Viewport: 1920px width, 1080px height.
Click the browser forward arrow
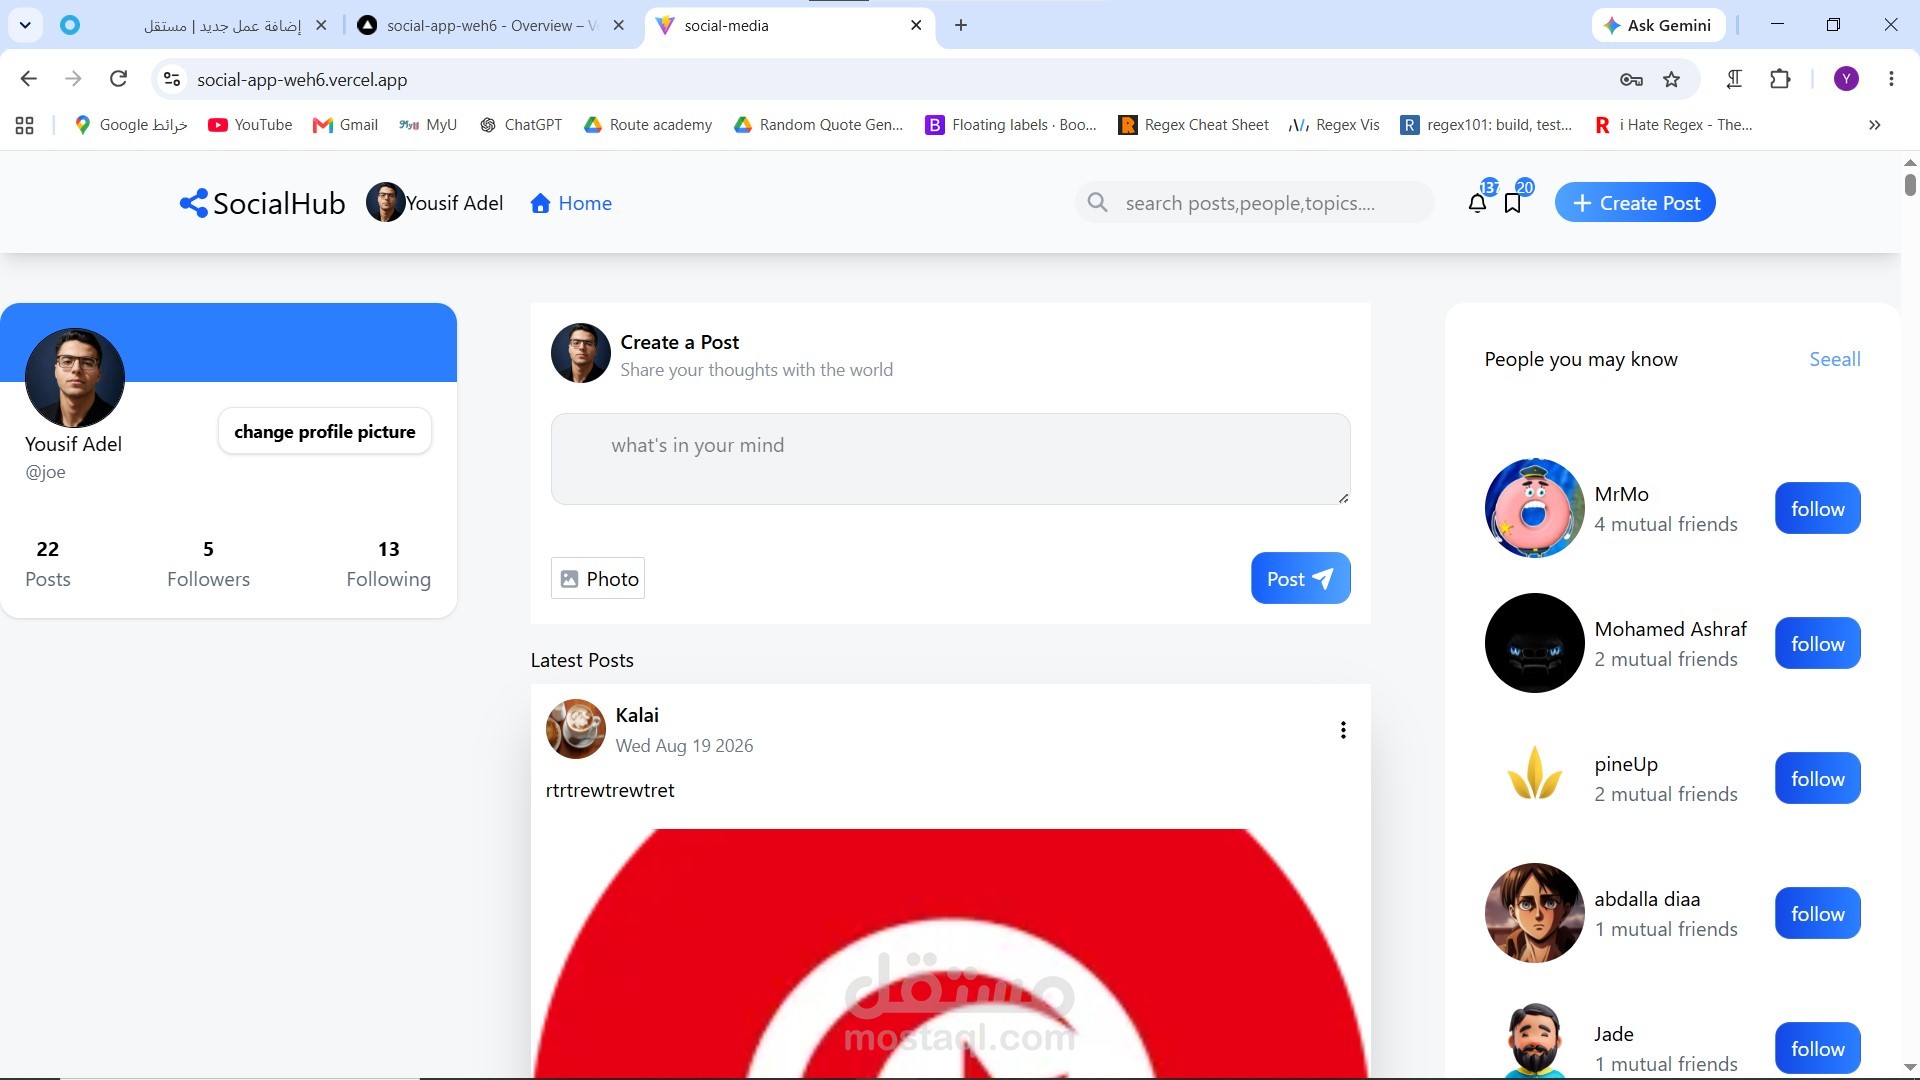point(73,79)
